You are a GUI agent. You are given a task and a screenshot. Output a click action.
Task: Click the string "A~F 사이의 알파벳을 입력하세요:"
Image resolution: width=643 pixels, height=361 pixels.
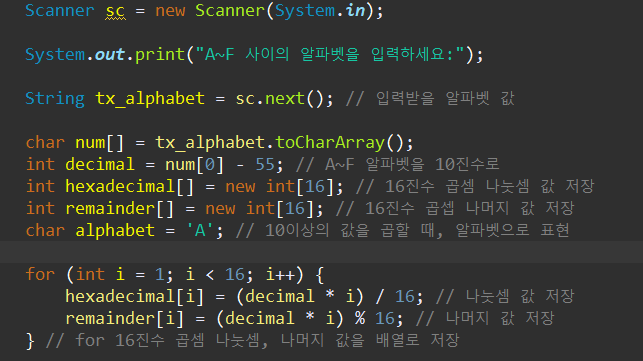330,54
